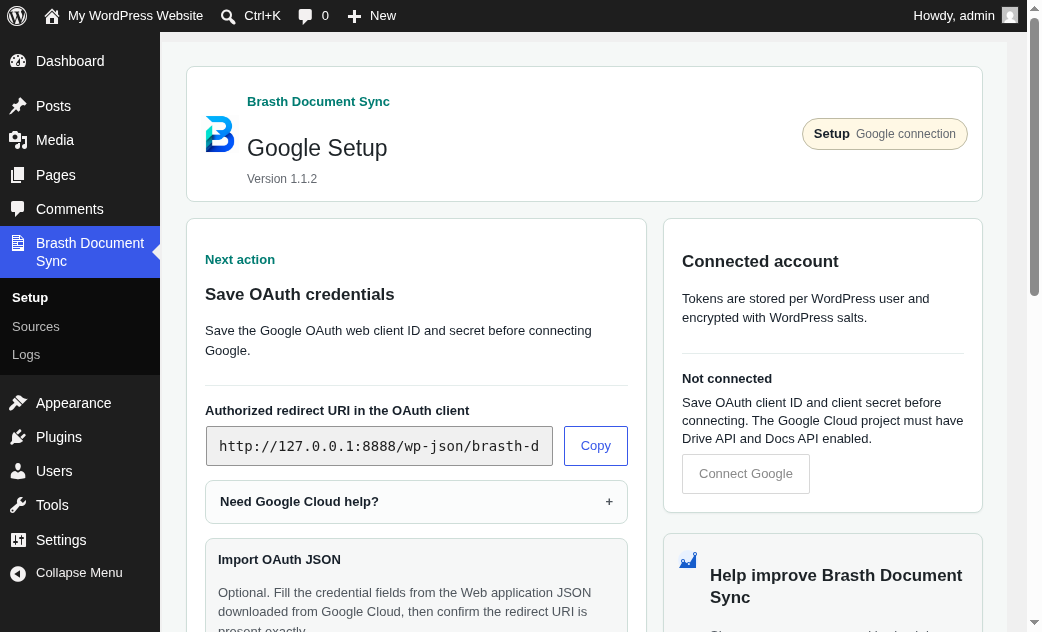Viewport: 1042px width, 632px height.
Task: Click the Plugins plug icon
Action: tap(18, 437)
